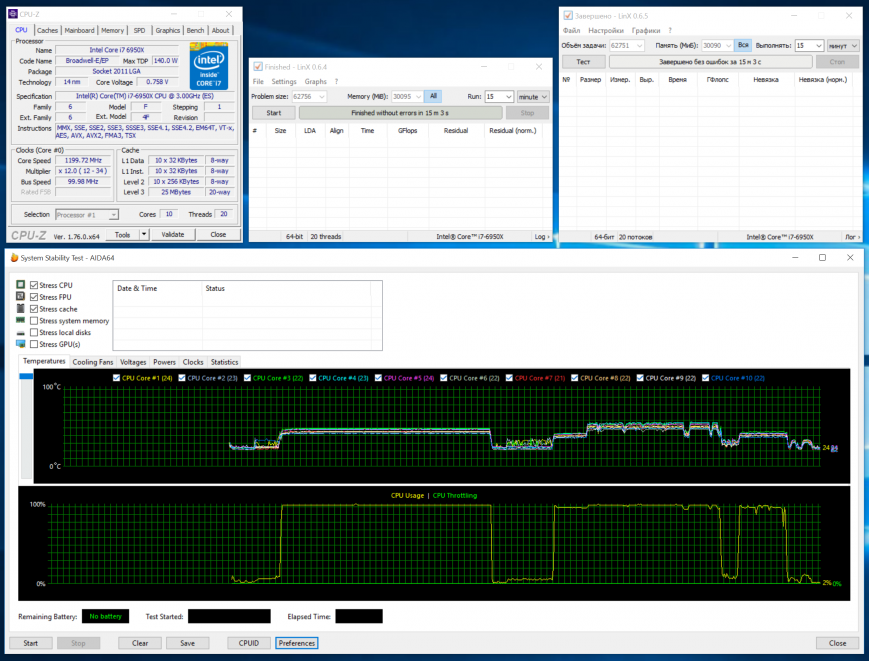Toggle CPU Core #5 graph checkbox
The image size is (869, 661).
[378, 378]
